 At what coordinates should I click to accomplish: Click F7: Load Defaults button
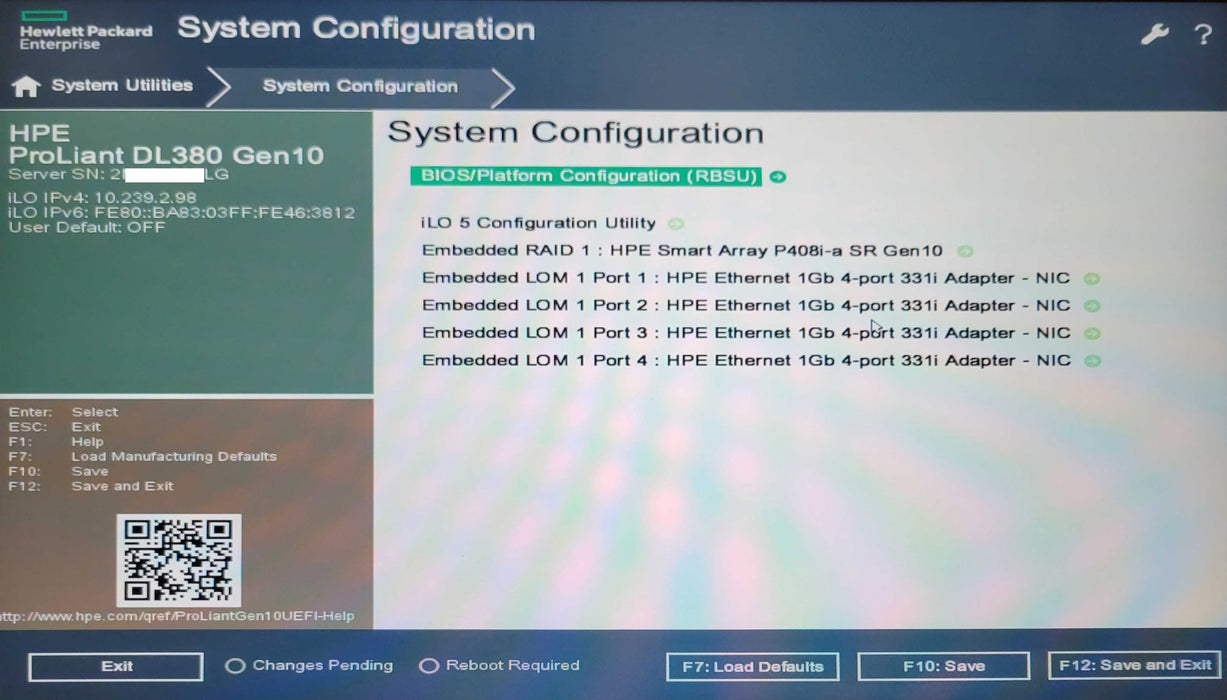coord(752,667)
